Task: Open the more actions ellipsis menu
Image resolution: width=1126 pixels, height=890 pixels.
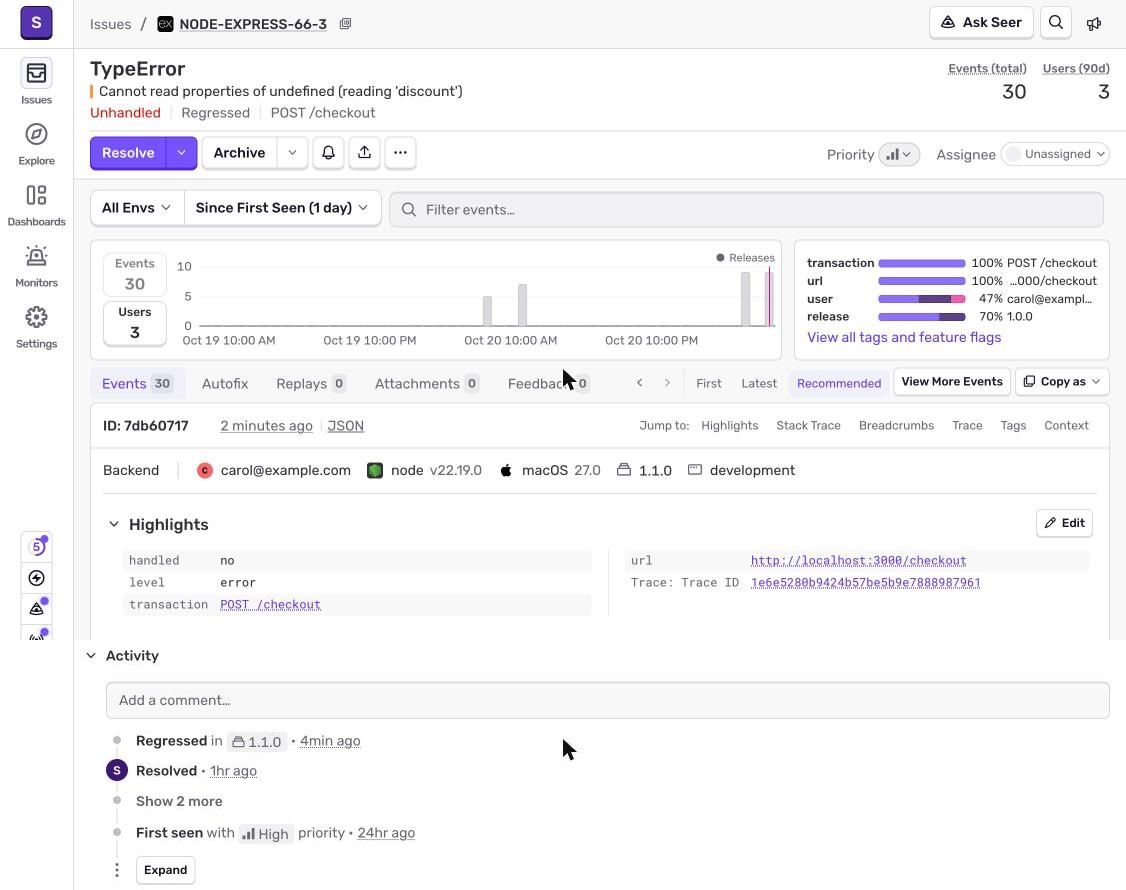Action: (x=401, y=153)
